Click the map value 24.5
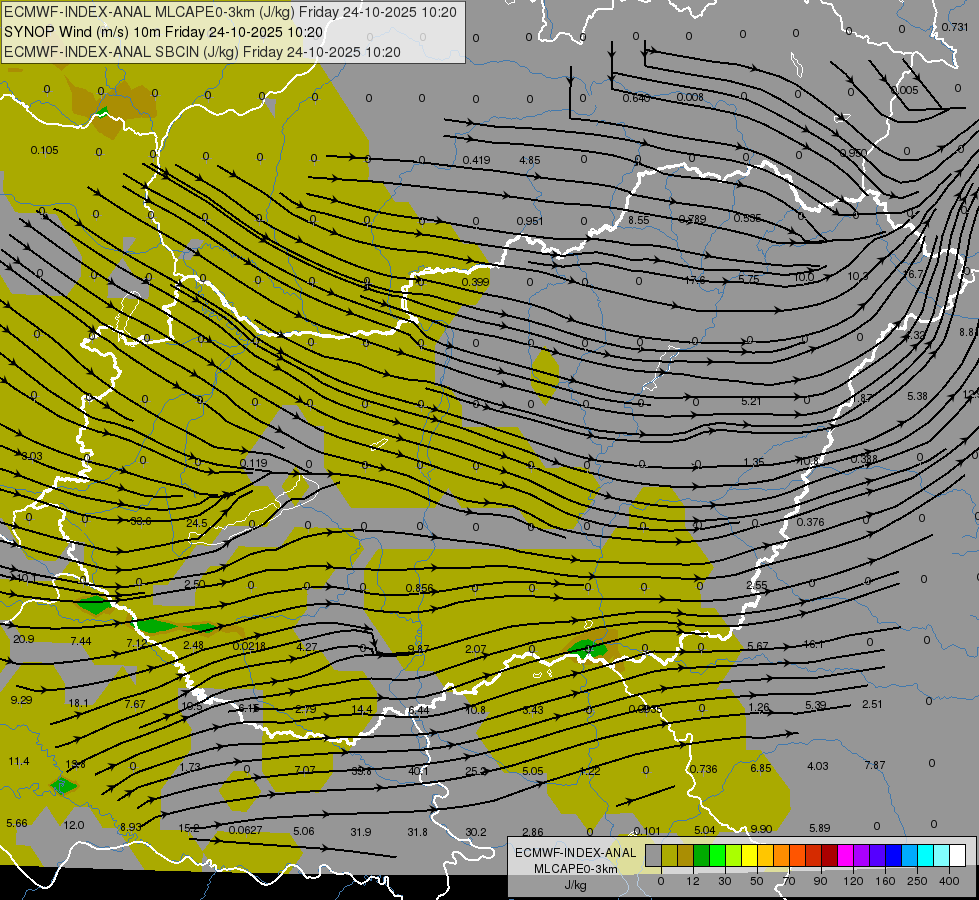This screenshot has height=900, width=979. coord(197,523)
